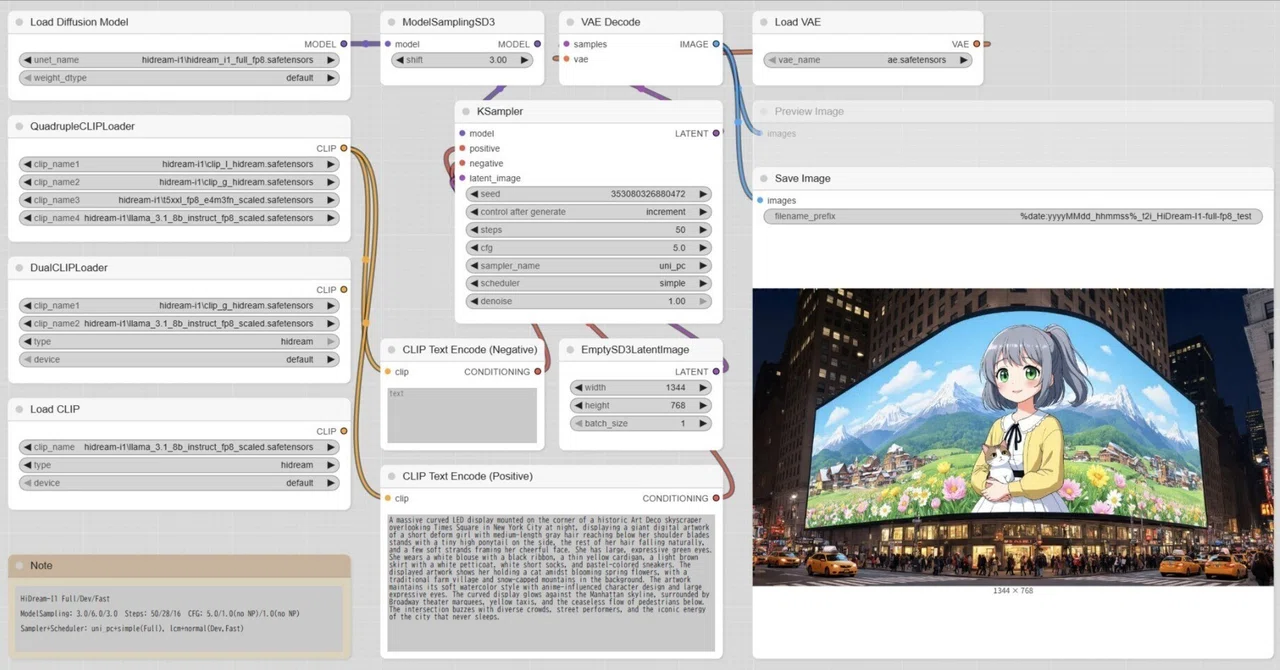Collapse the Save Image node title dot
1280x670 pixels.
coord(762,179)
